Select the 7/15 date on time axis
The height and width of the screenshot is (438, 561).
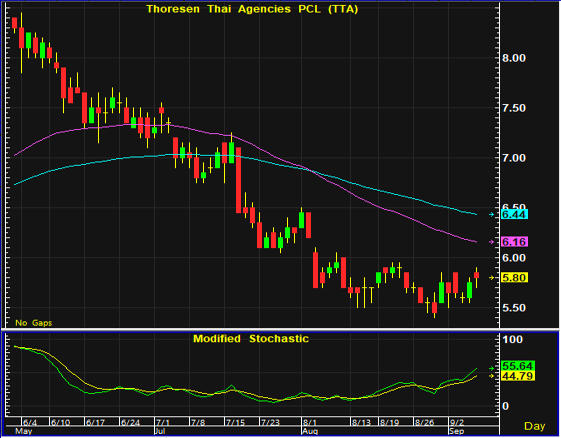tap(235, 423)
